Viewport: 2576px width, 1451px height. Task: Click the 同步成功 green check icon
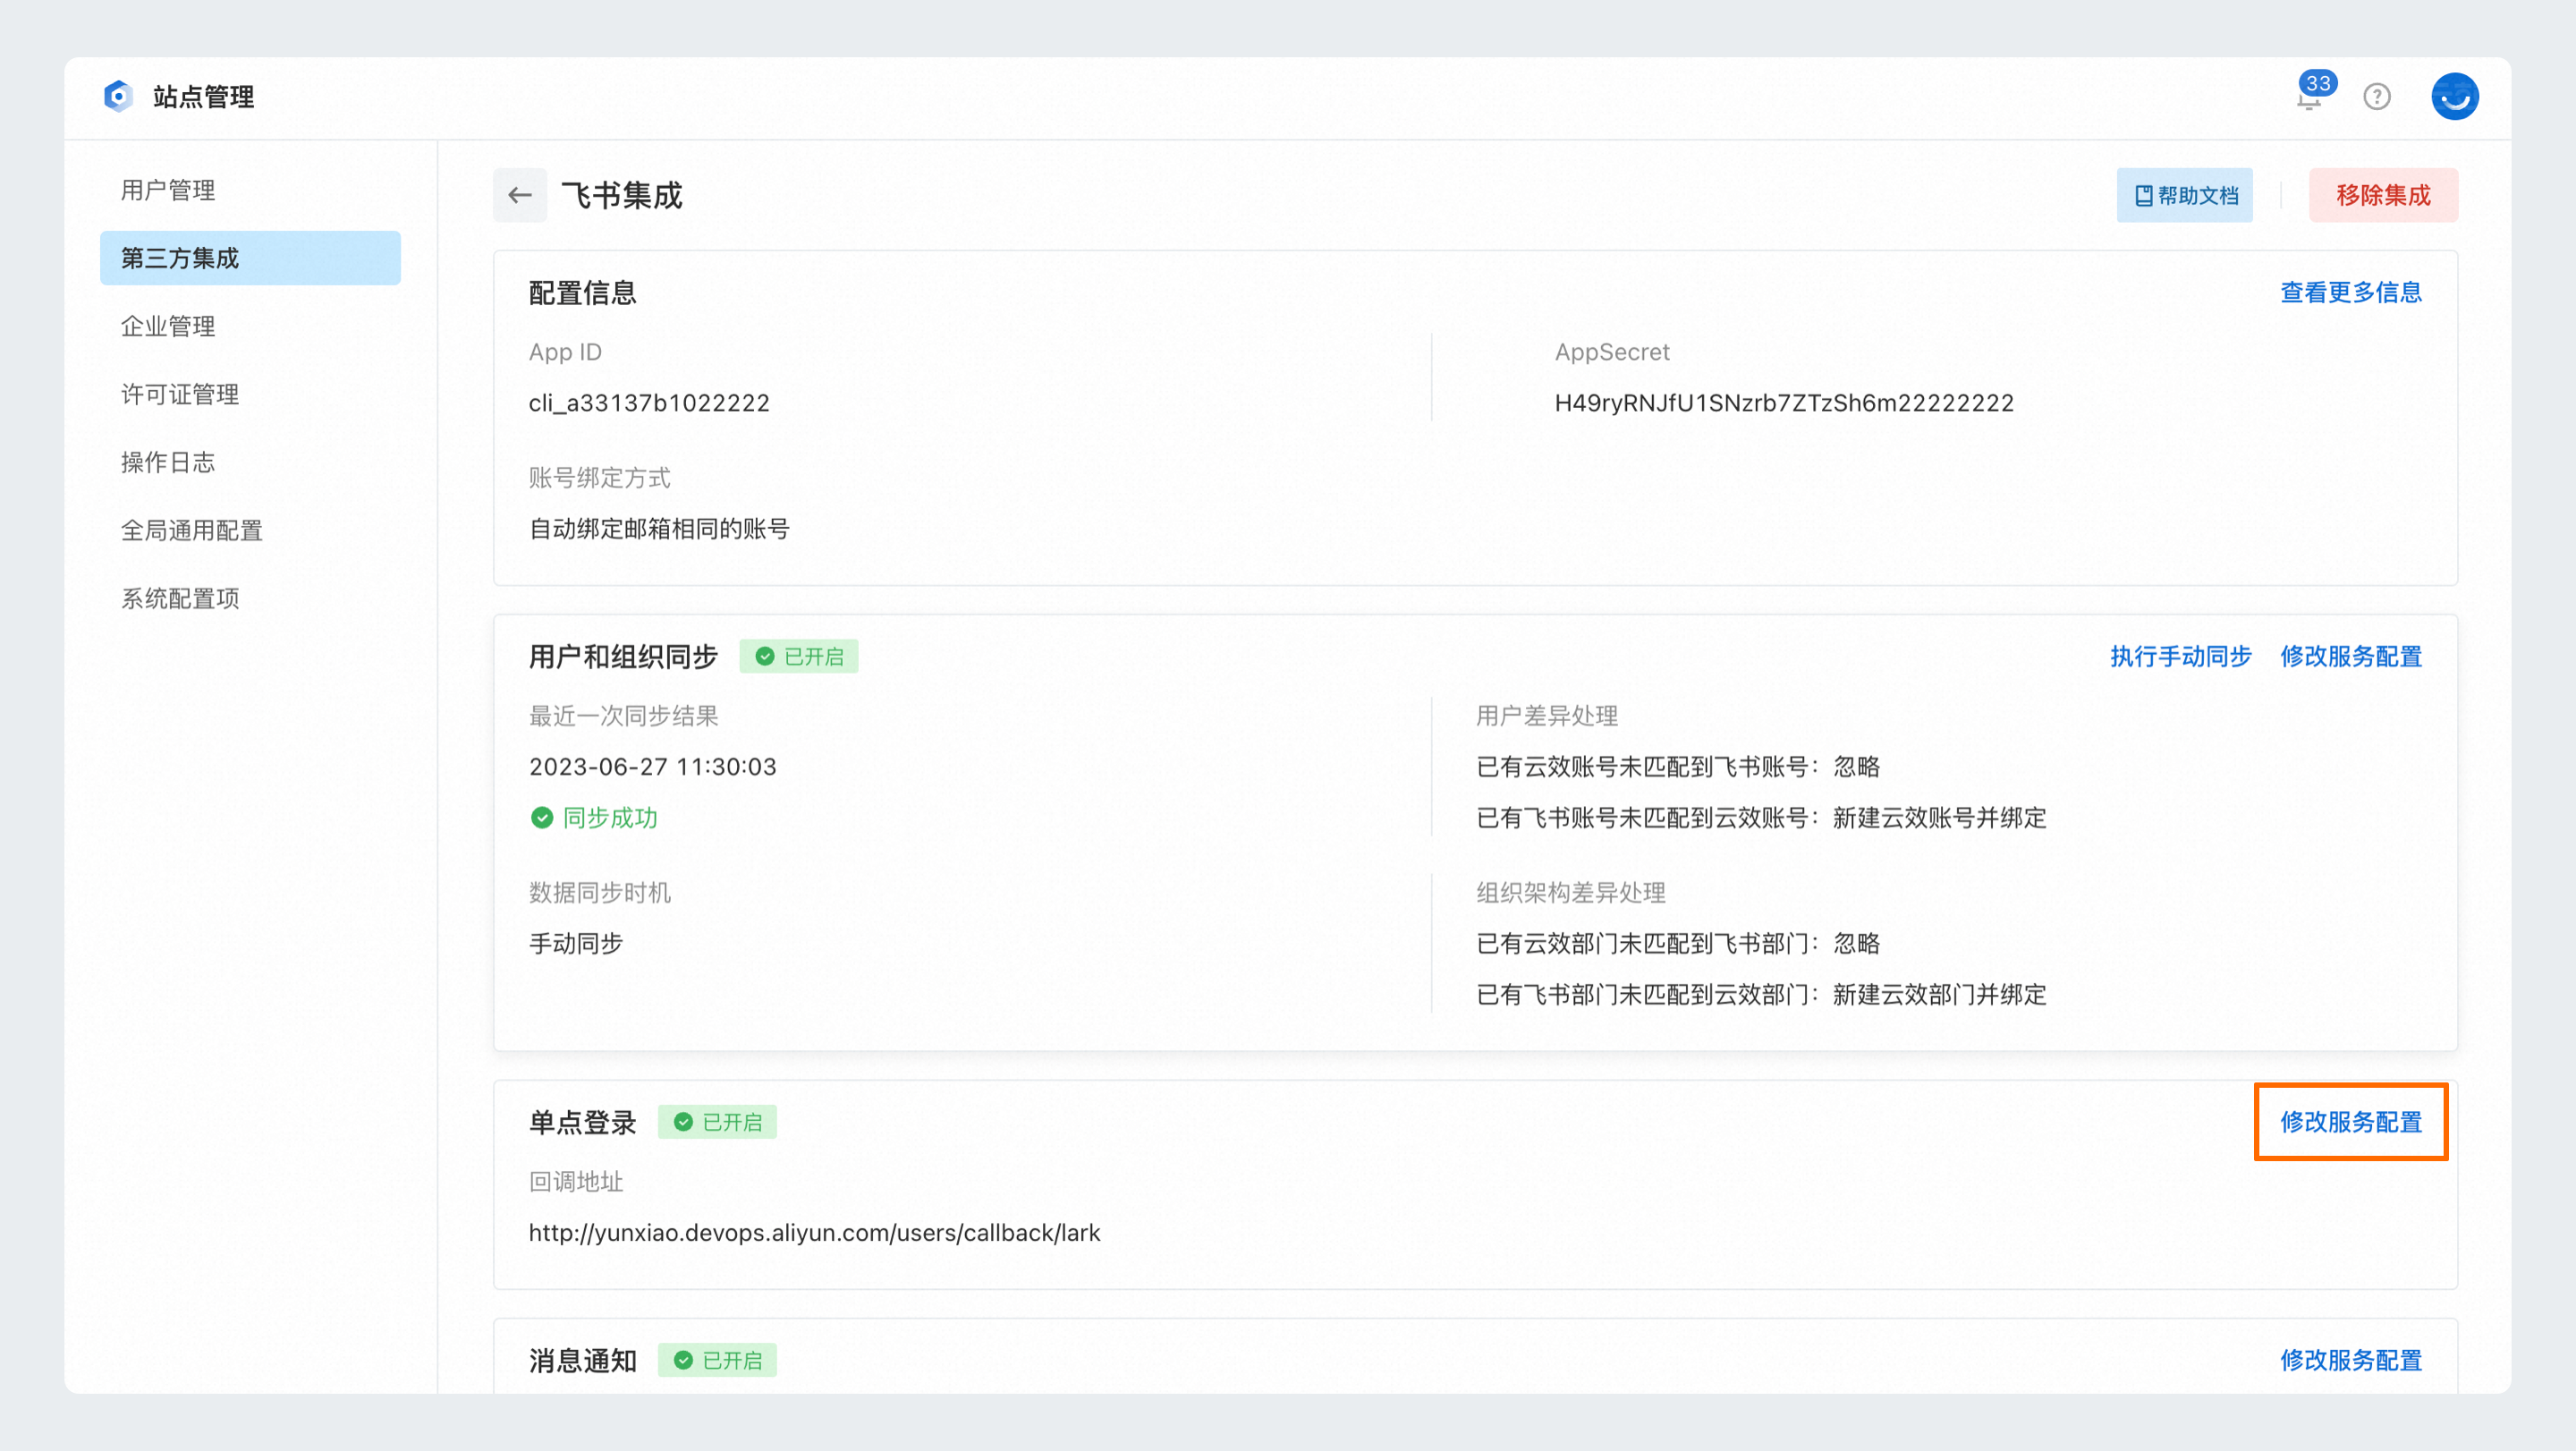pyautogui.click(x=542, y=818)
